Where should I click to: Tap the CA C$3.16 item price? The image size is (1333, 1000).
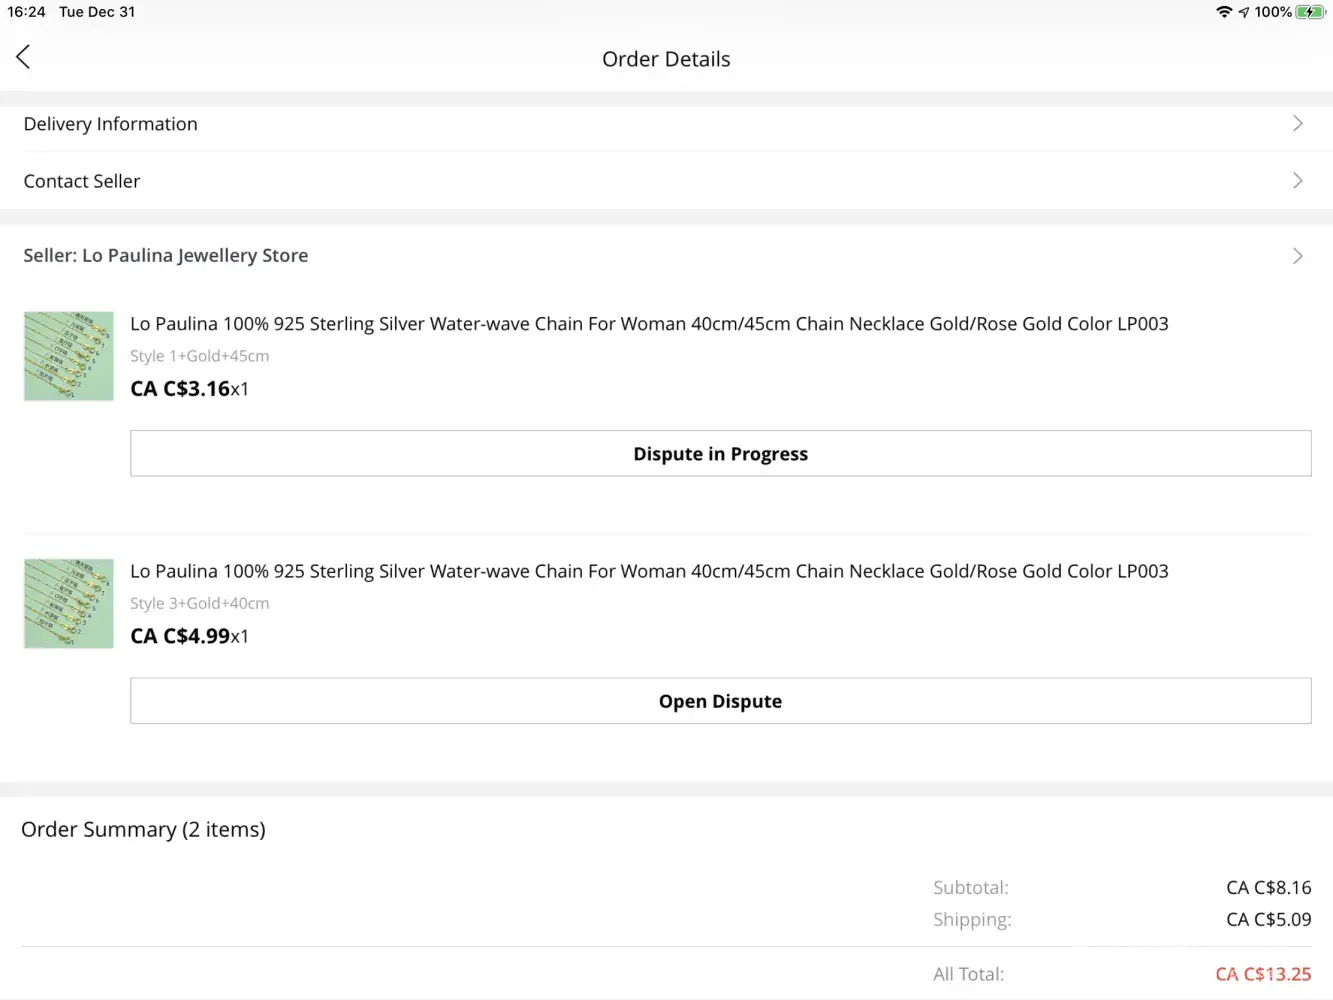(x=181, y=389)
